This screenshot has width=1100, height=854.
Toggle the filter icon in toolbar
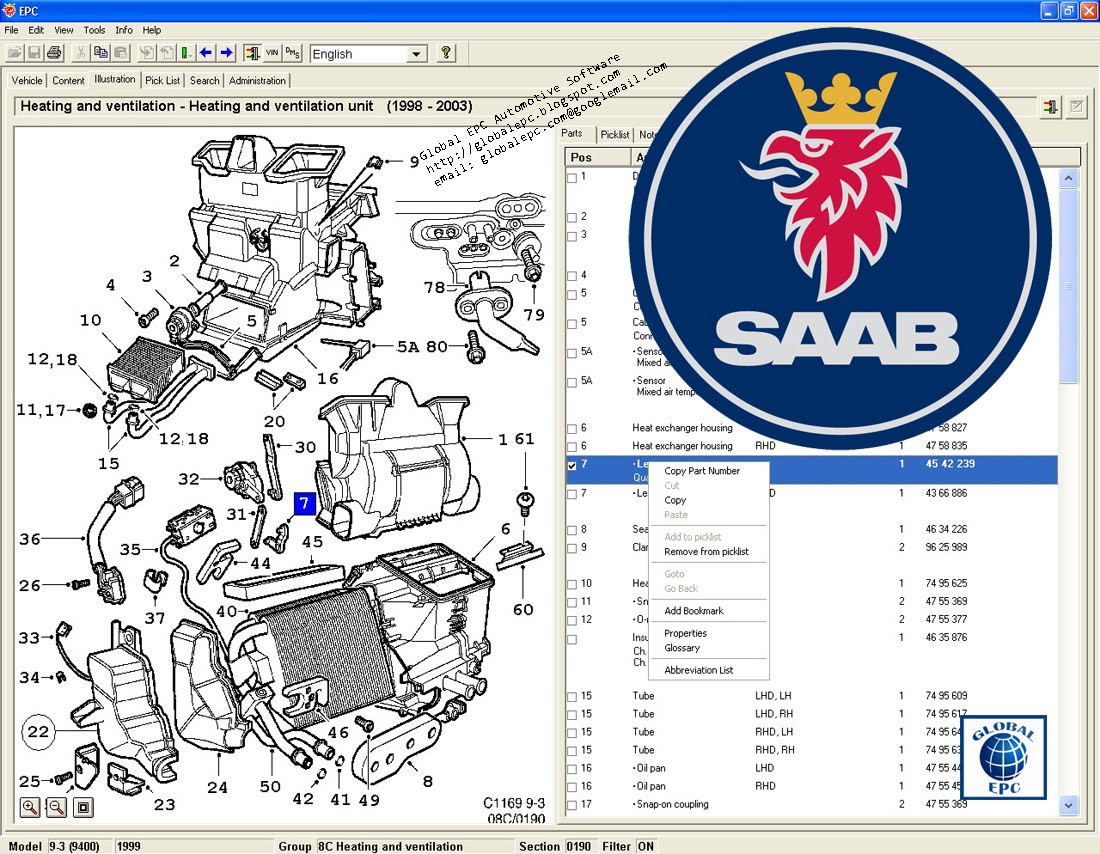[252, 53]
